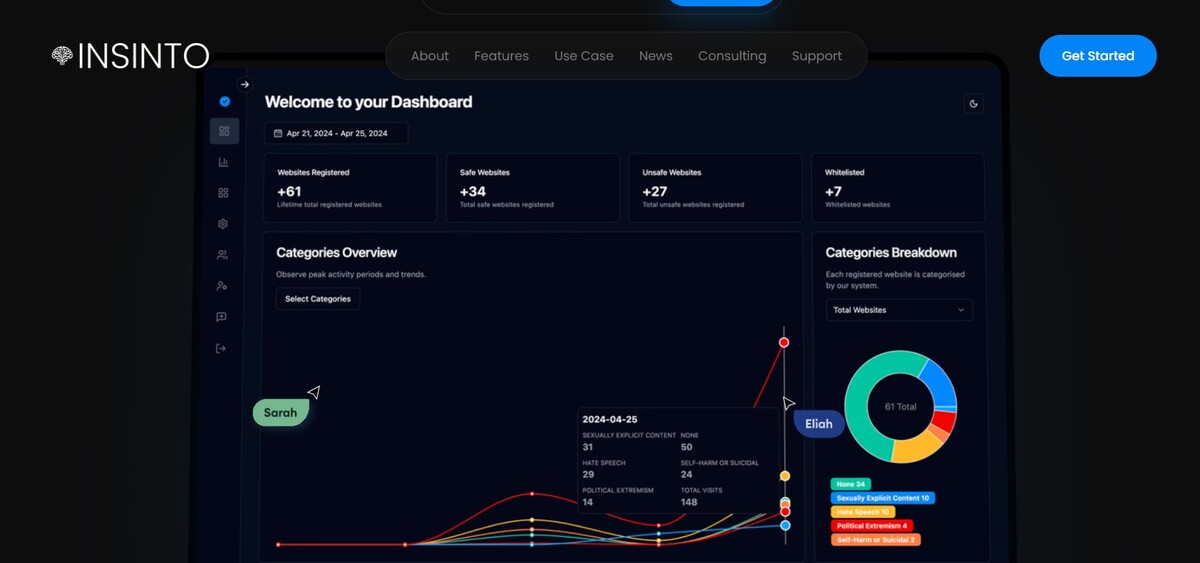Open the Total Websites dropdown
Screen dimensions: 1200x563
click(899, 310)
